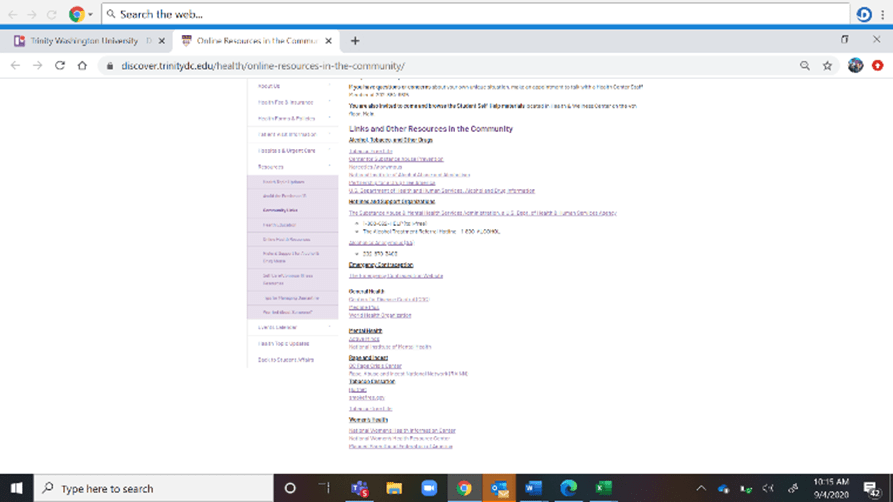Close the Online Resources tab
Viewport: 893px width, 502px height.
tap(329, 41)
